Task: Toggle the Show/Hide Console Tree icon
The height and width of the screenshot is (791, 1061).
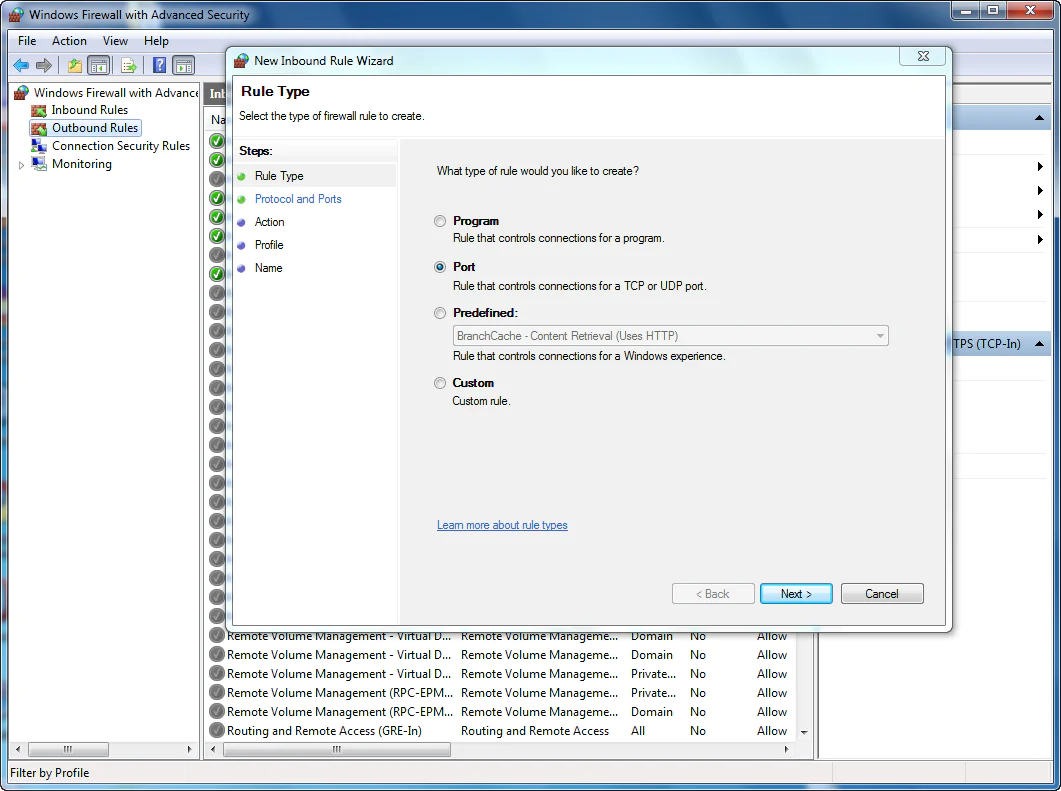Action: [x=99, y=66]
